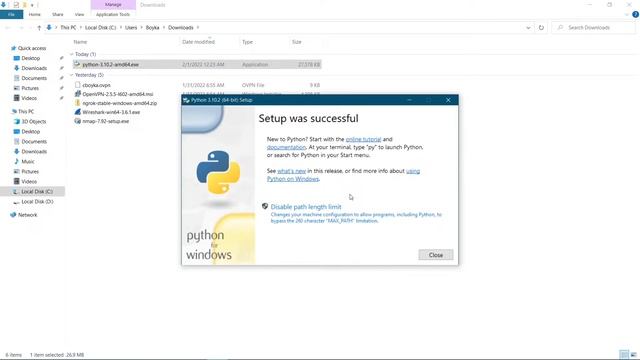Open Network in navigation pane
The image size is (640, 360).
[27, 215]
